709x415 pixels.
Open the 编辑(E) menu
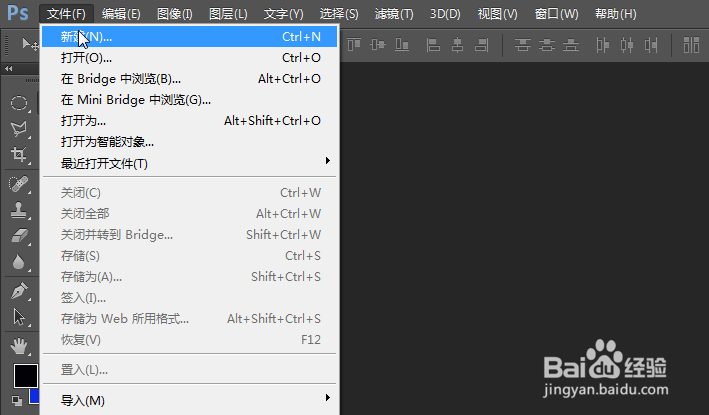[121, 14]
